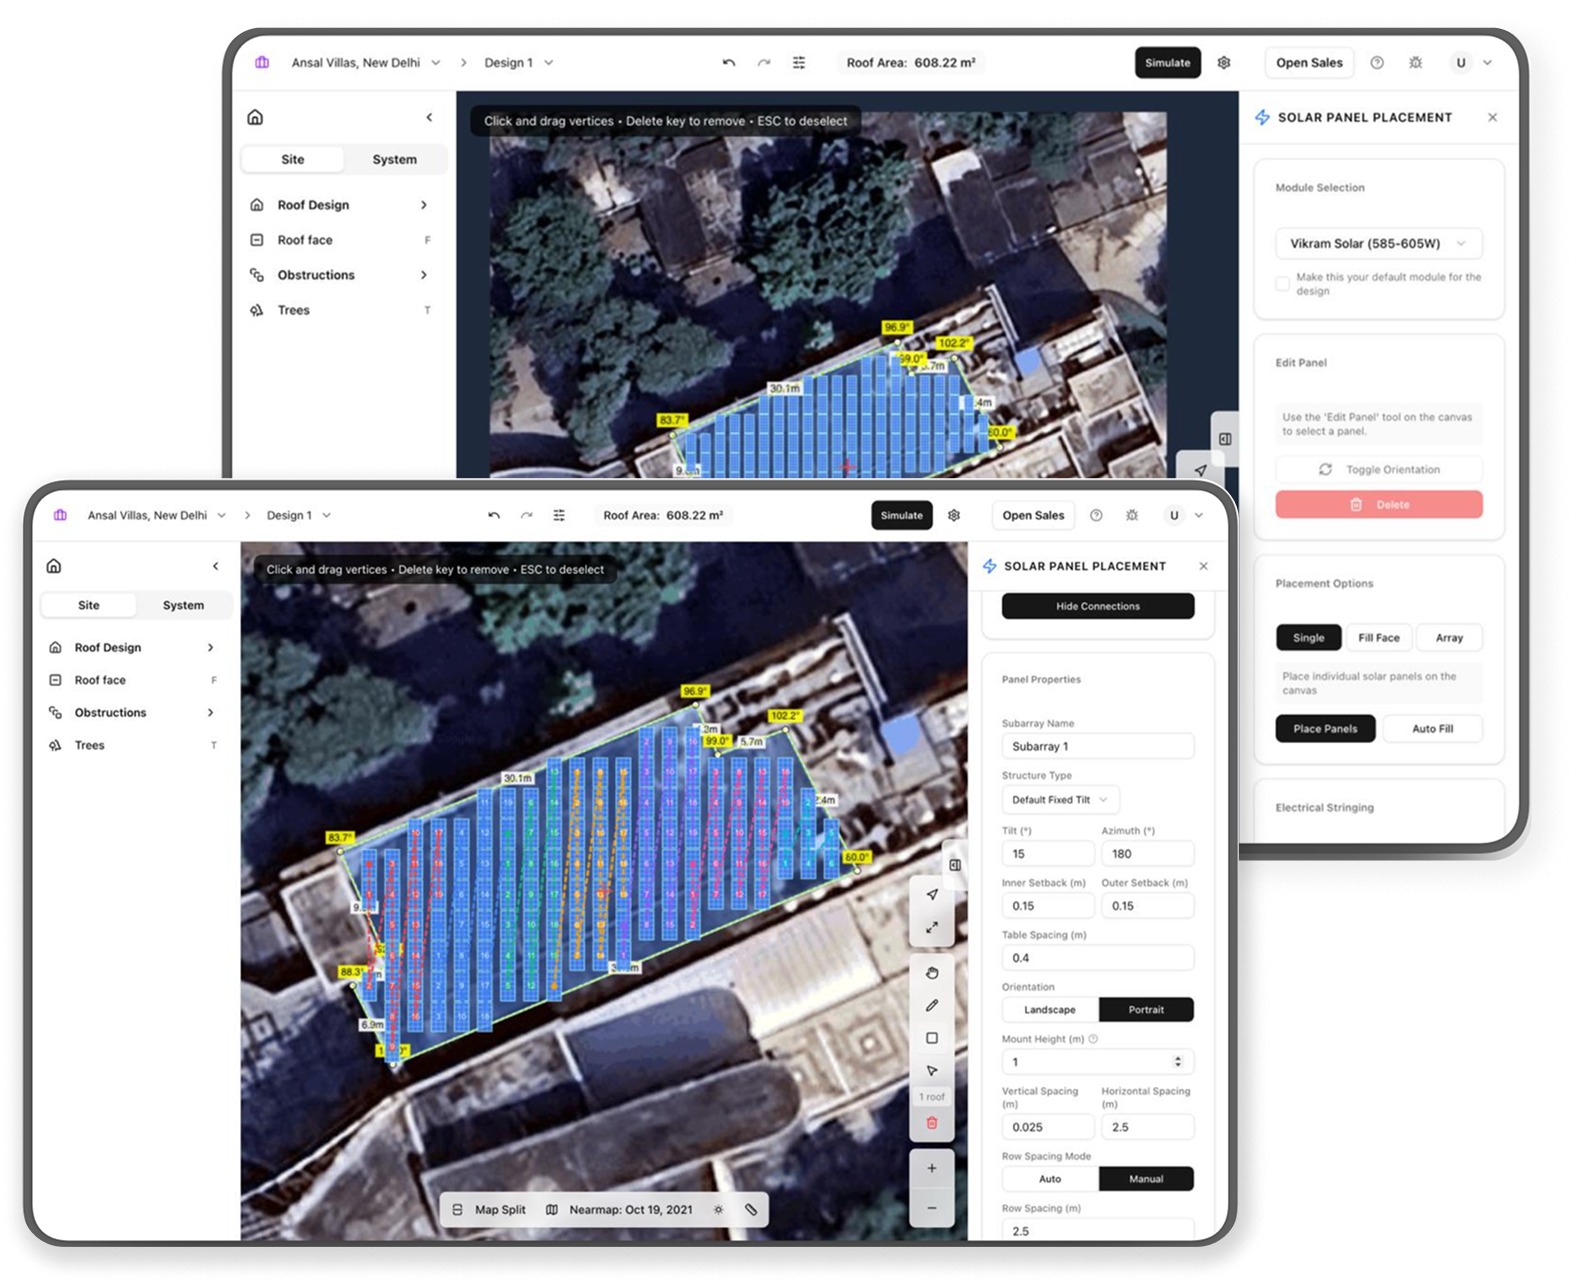Expand Roof Design in back window sidebar
The image size is (1583, 1284).
pos(341,205)
